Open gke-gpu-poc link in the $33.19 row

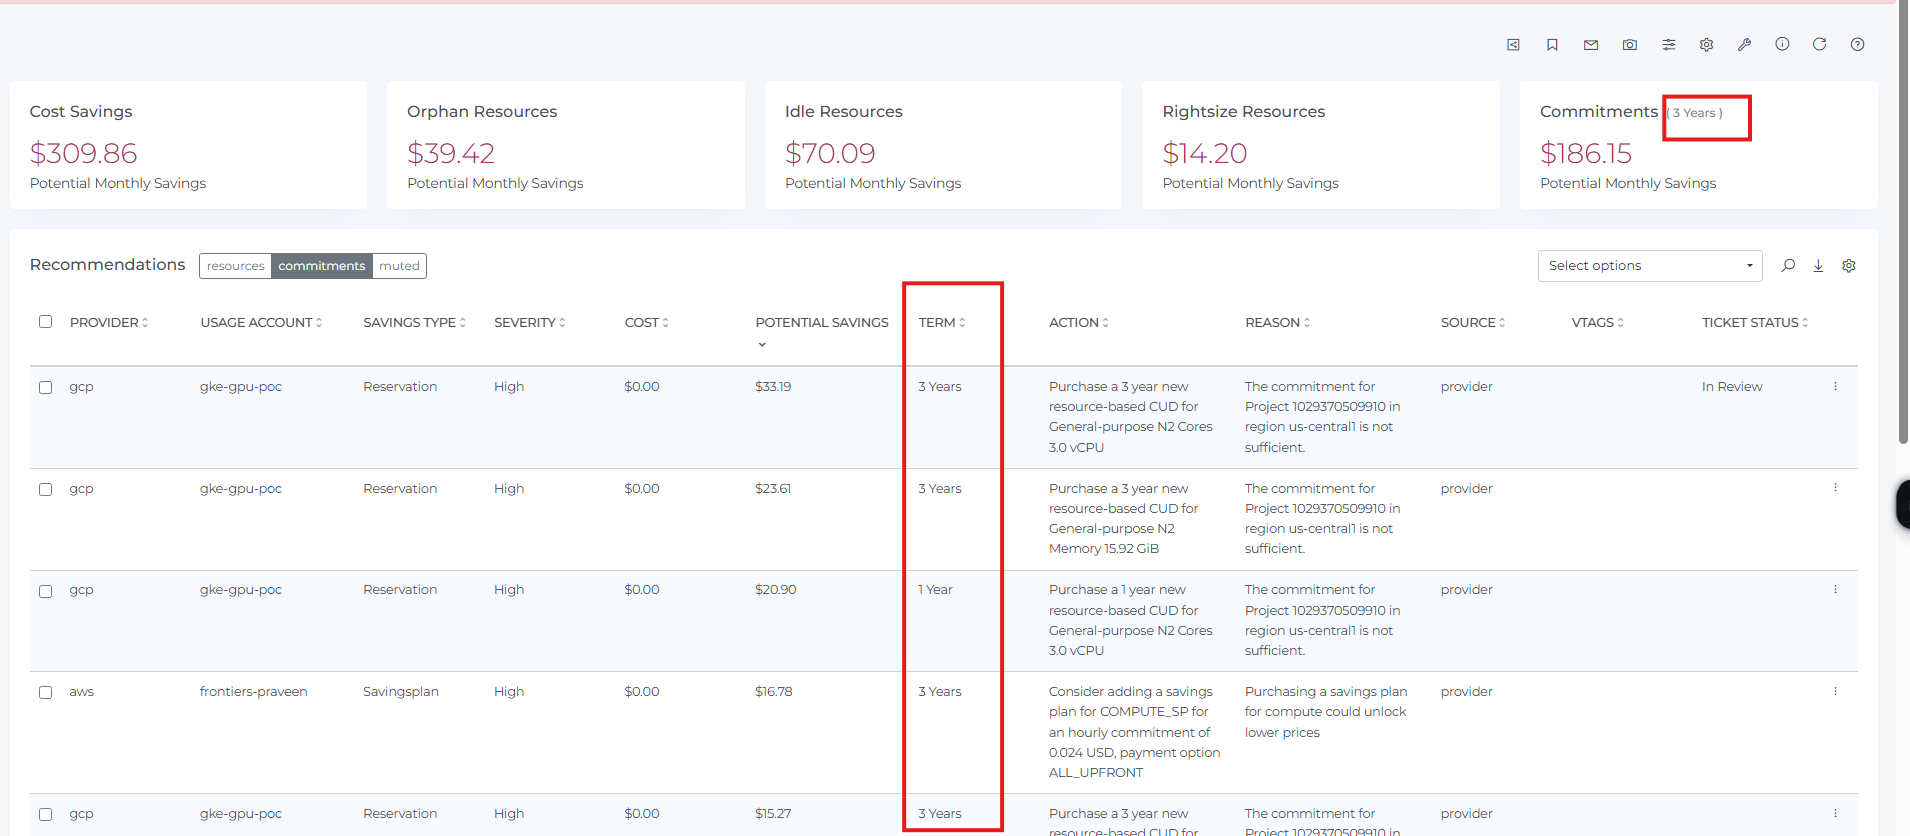coord(241,387)
